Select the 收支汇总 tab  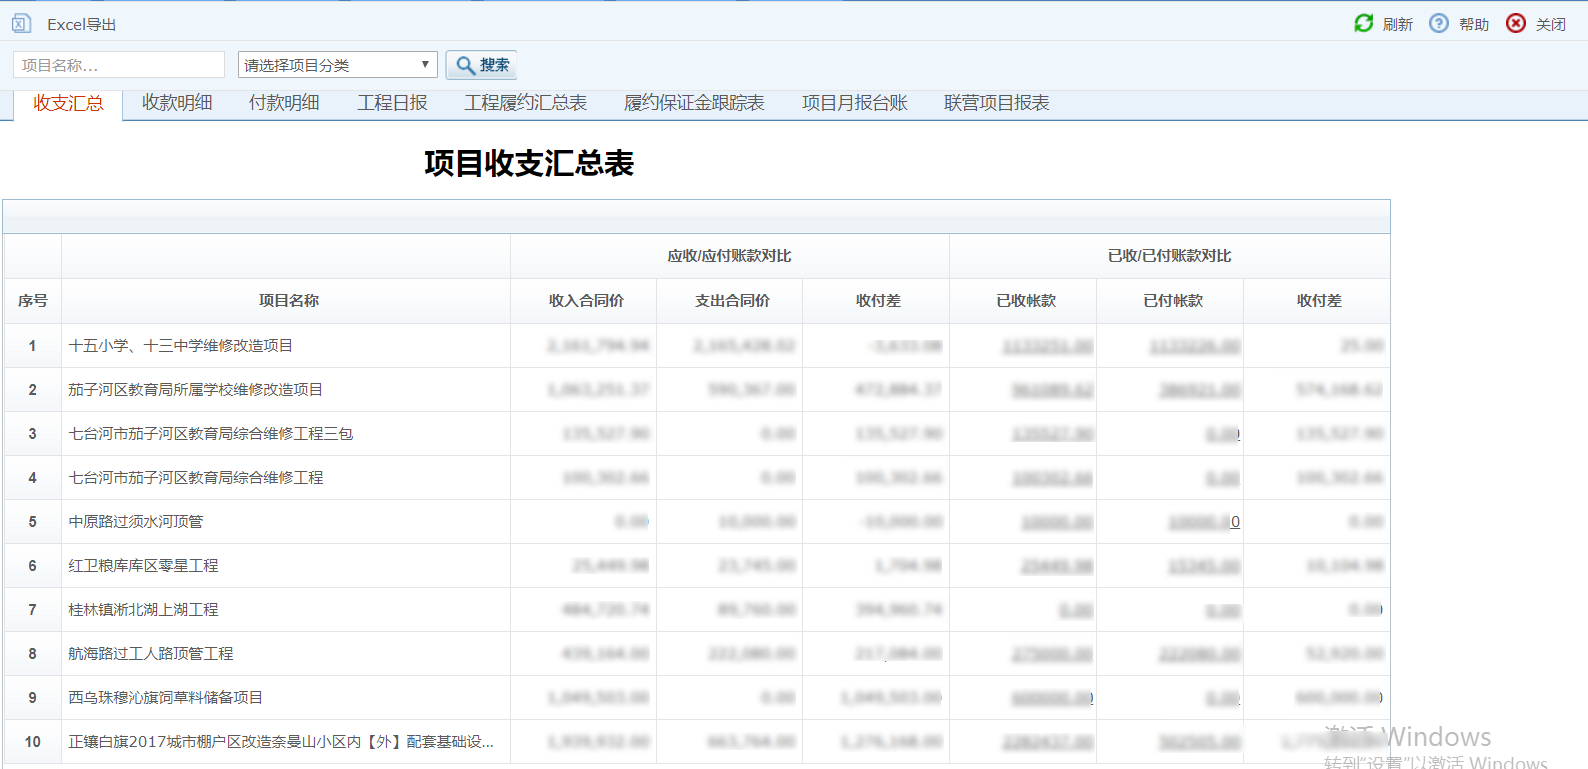pyautogui.click(x=68, y=104)
